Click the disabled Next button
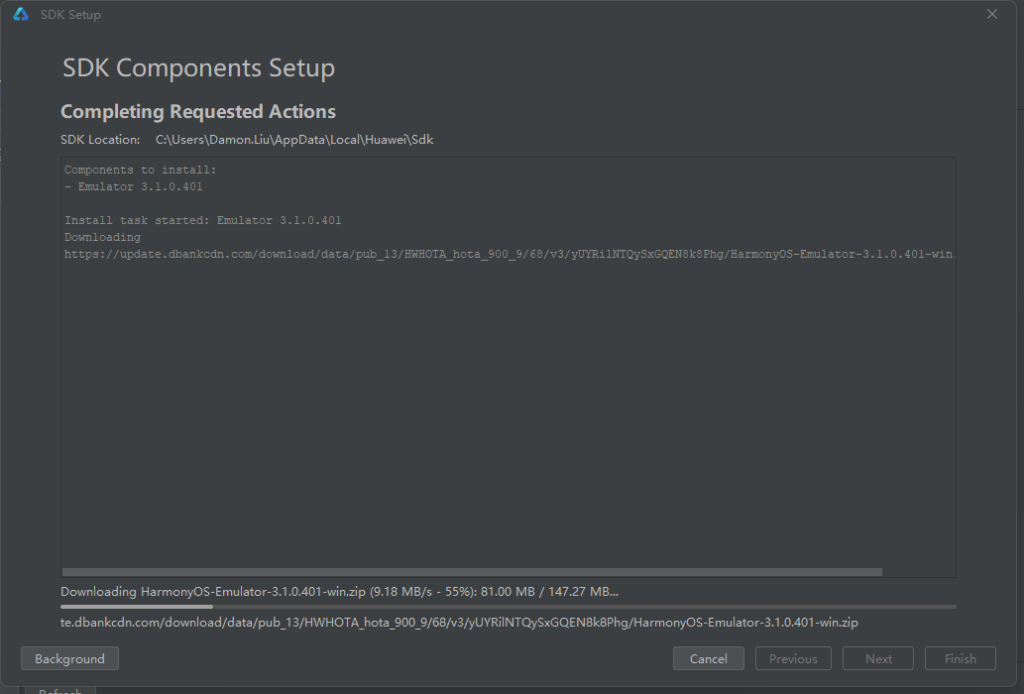 click(878, 659)
